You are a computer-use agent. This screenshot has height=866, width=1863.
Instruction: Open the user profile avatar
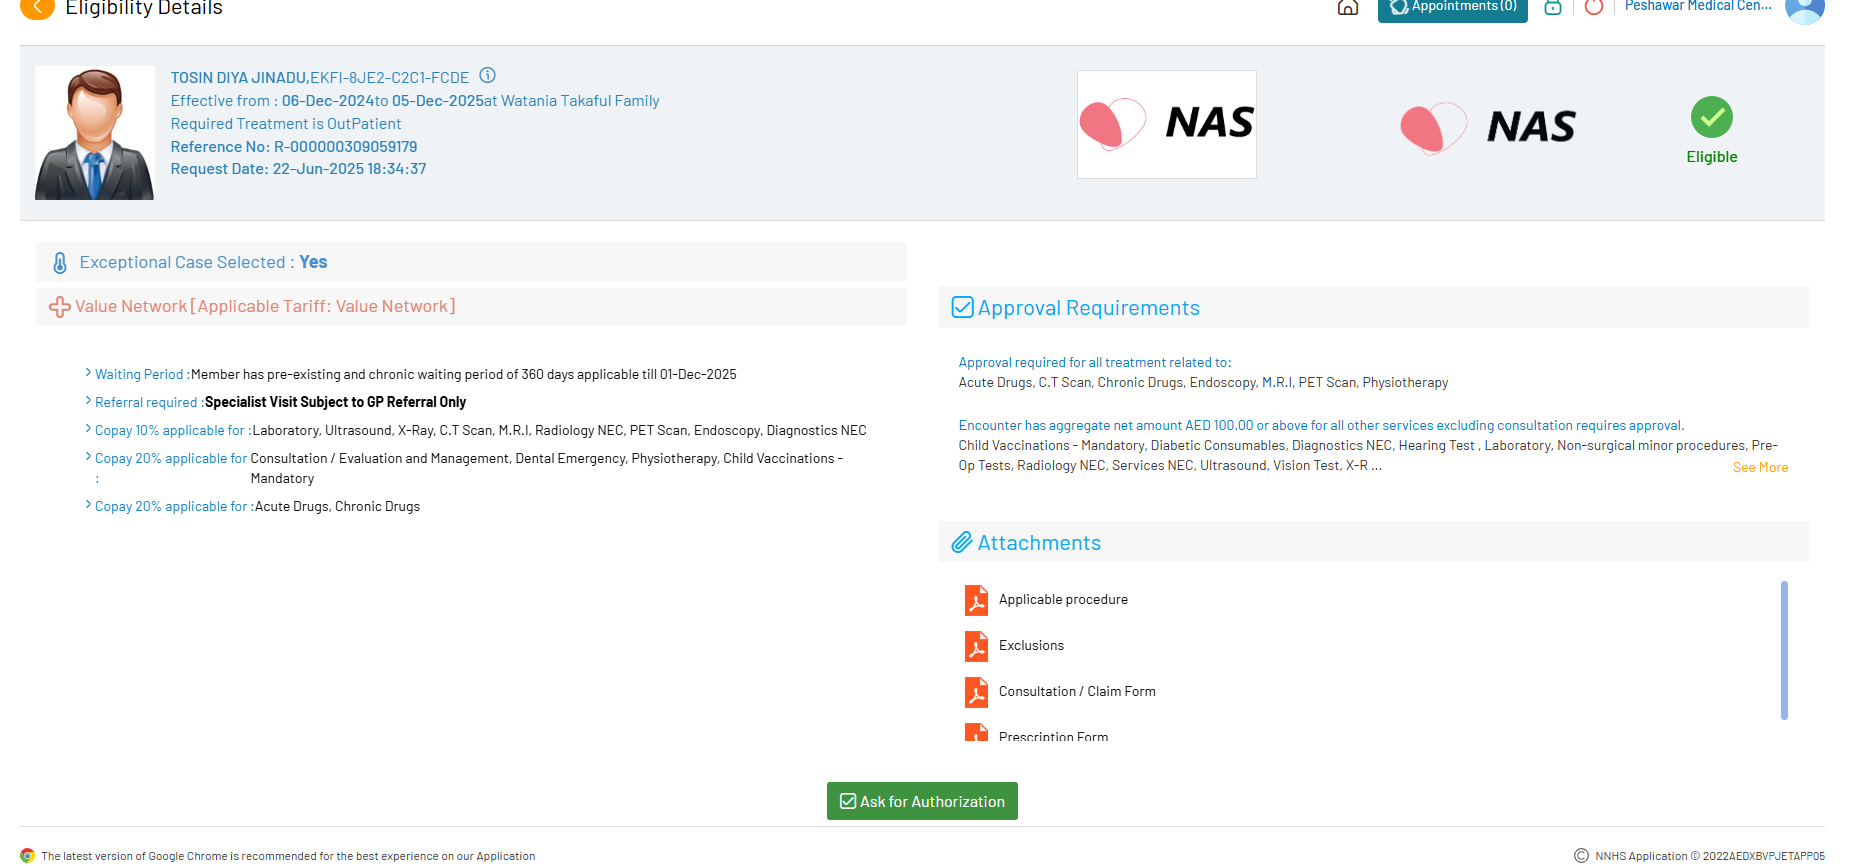click(x=1805, y=9)
